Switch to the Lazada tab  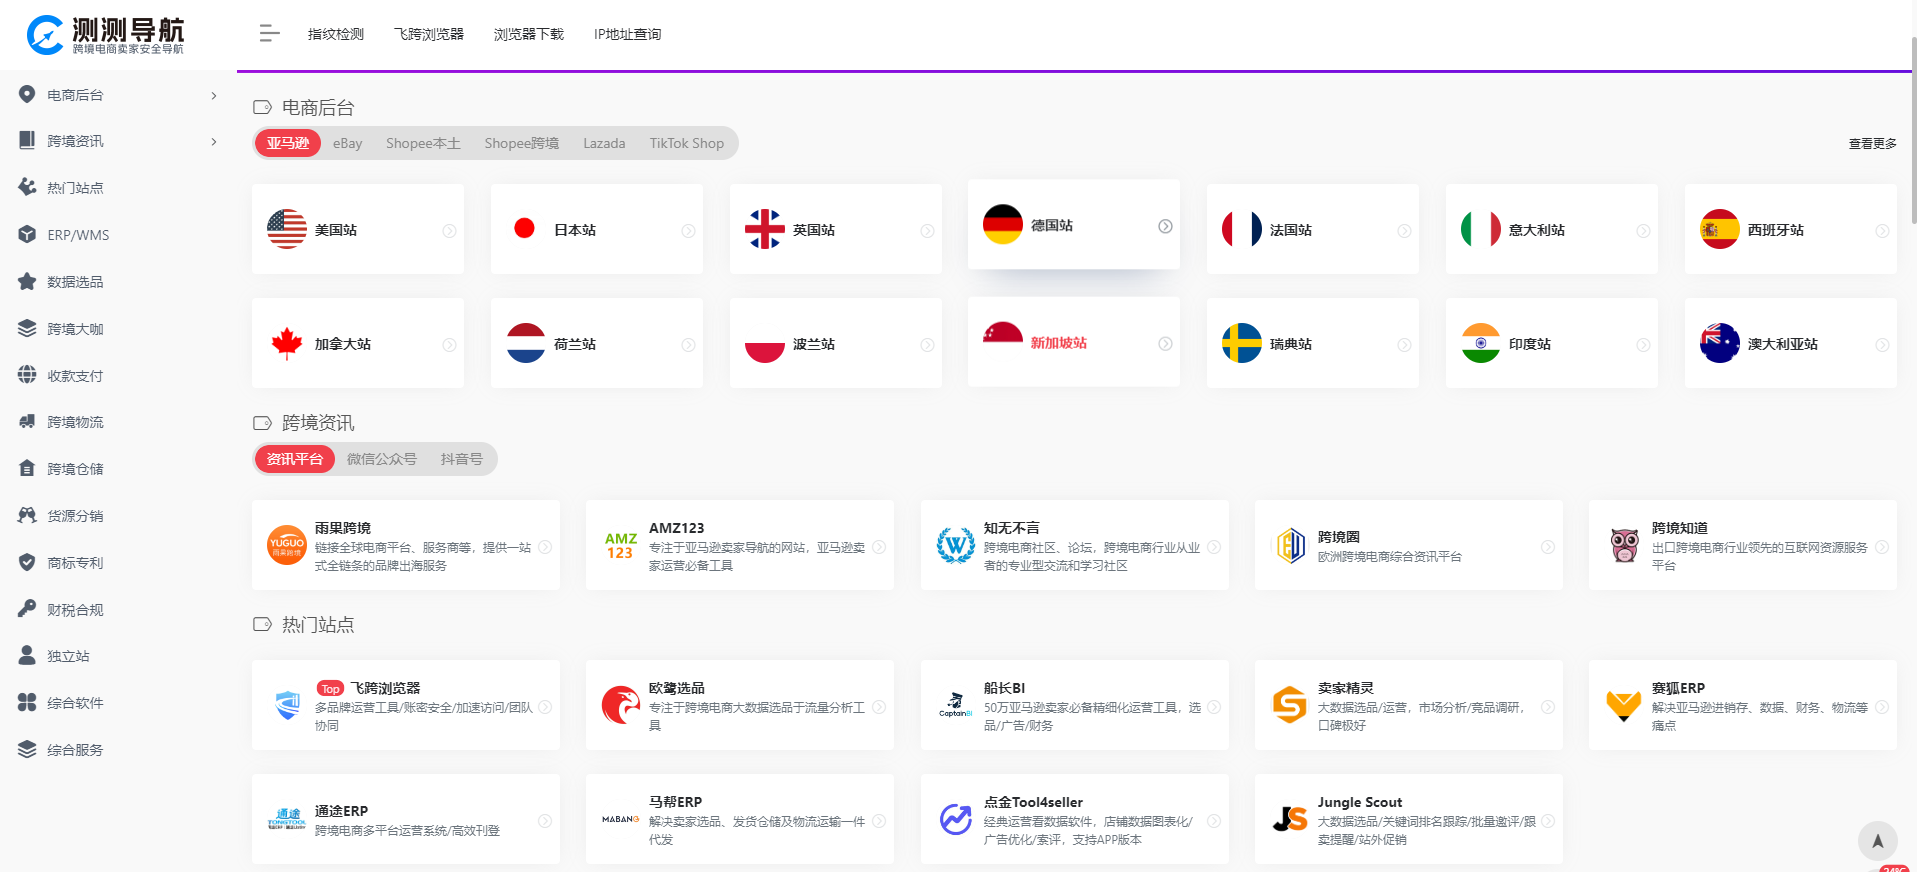click(604, 143)
